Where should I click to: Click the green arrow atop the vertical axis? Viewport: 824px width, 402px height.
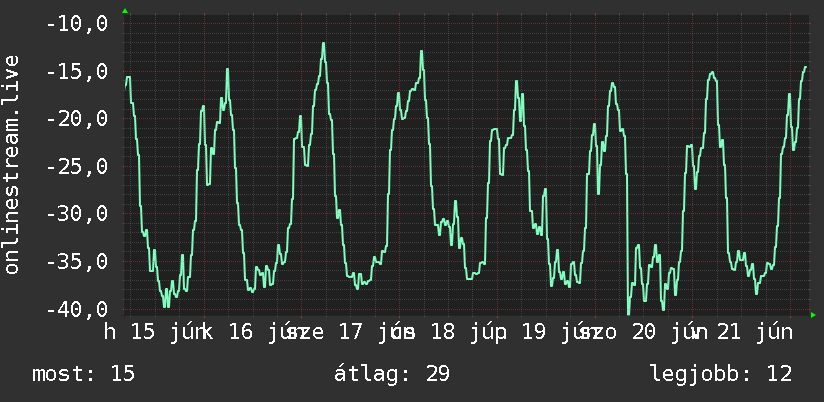(x=125, y=11)
